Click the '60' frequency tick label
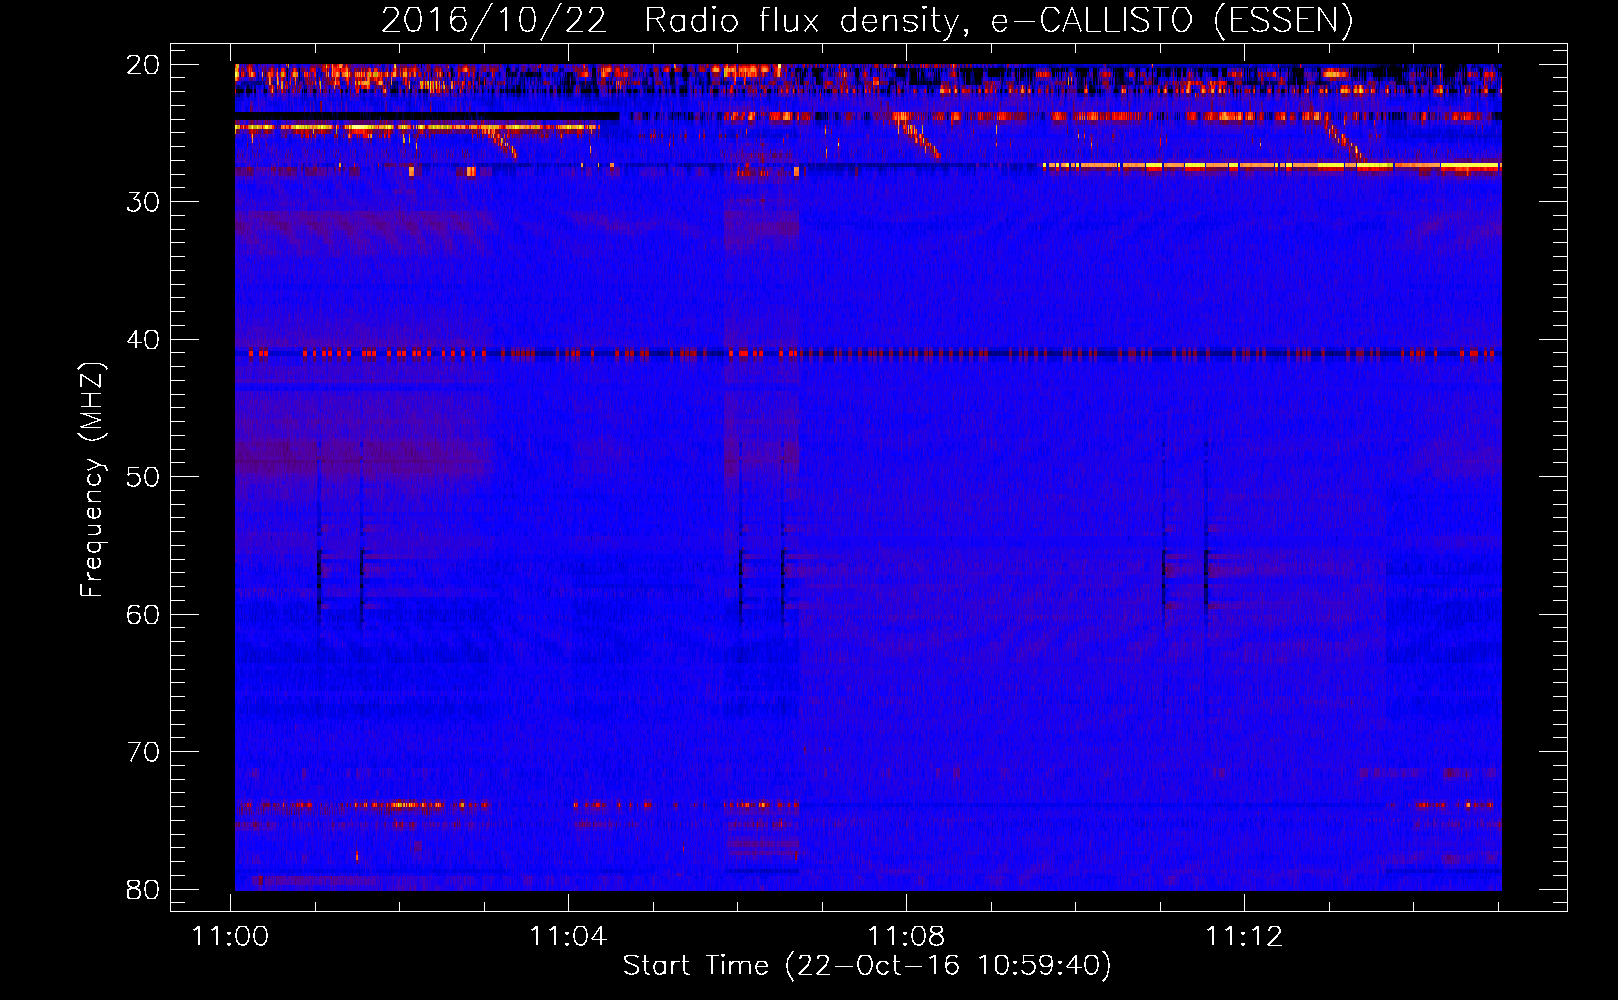The width and height of the screenshot is (1618, 1000). tap(143, 614)
